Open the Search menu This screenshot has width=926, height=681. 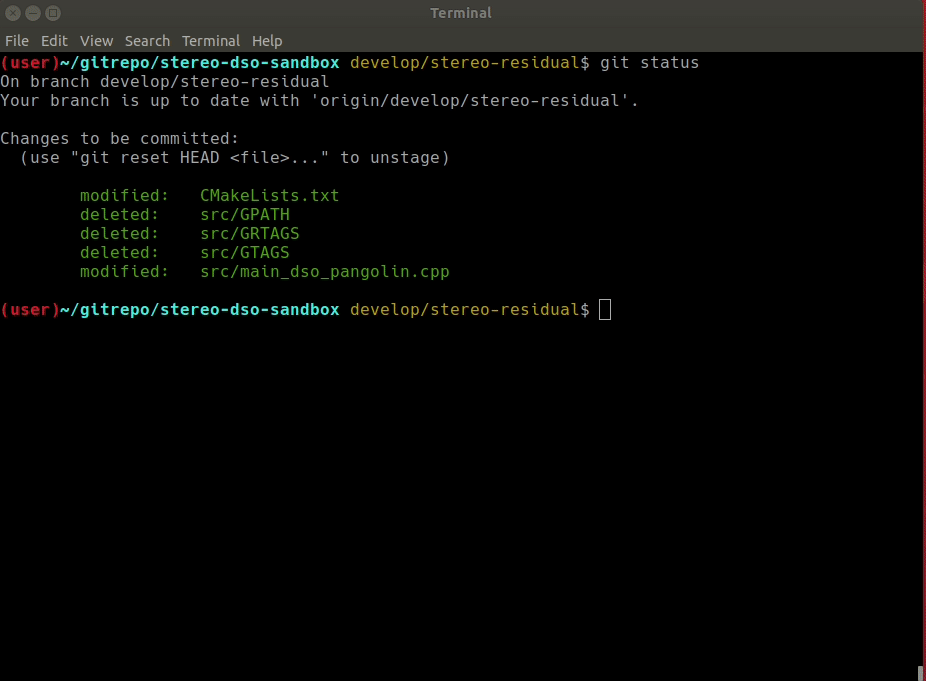click(x=147, y=41)
